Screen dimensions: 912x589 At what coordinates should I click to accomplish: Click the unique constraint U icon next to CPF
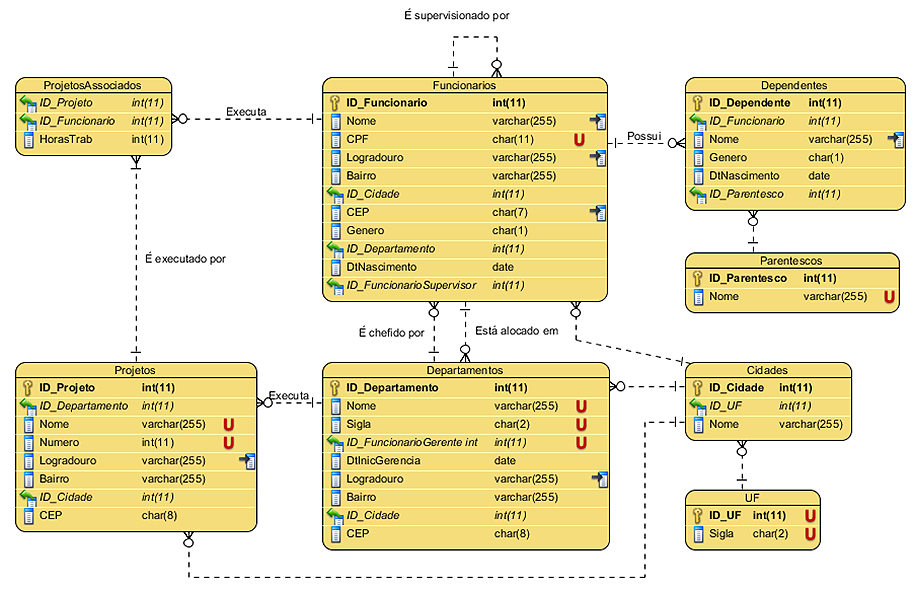pyautogui.click(x=579, y=140)
